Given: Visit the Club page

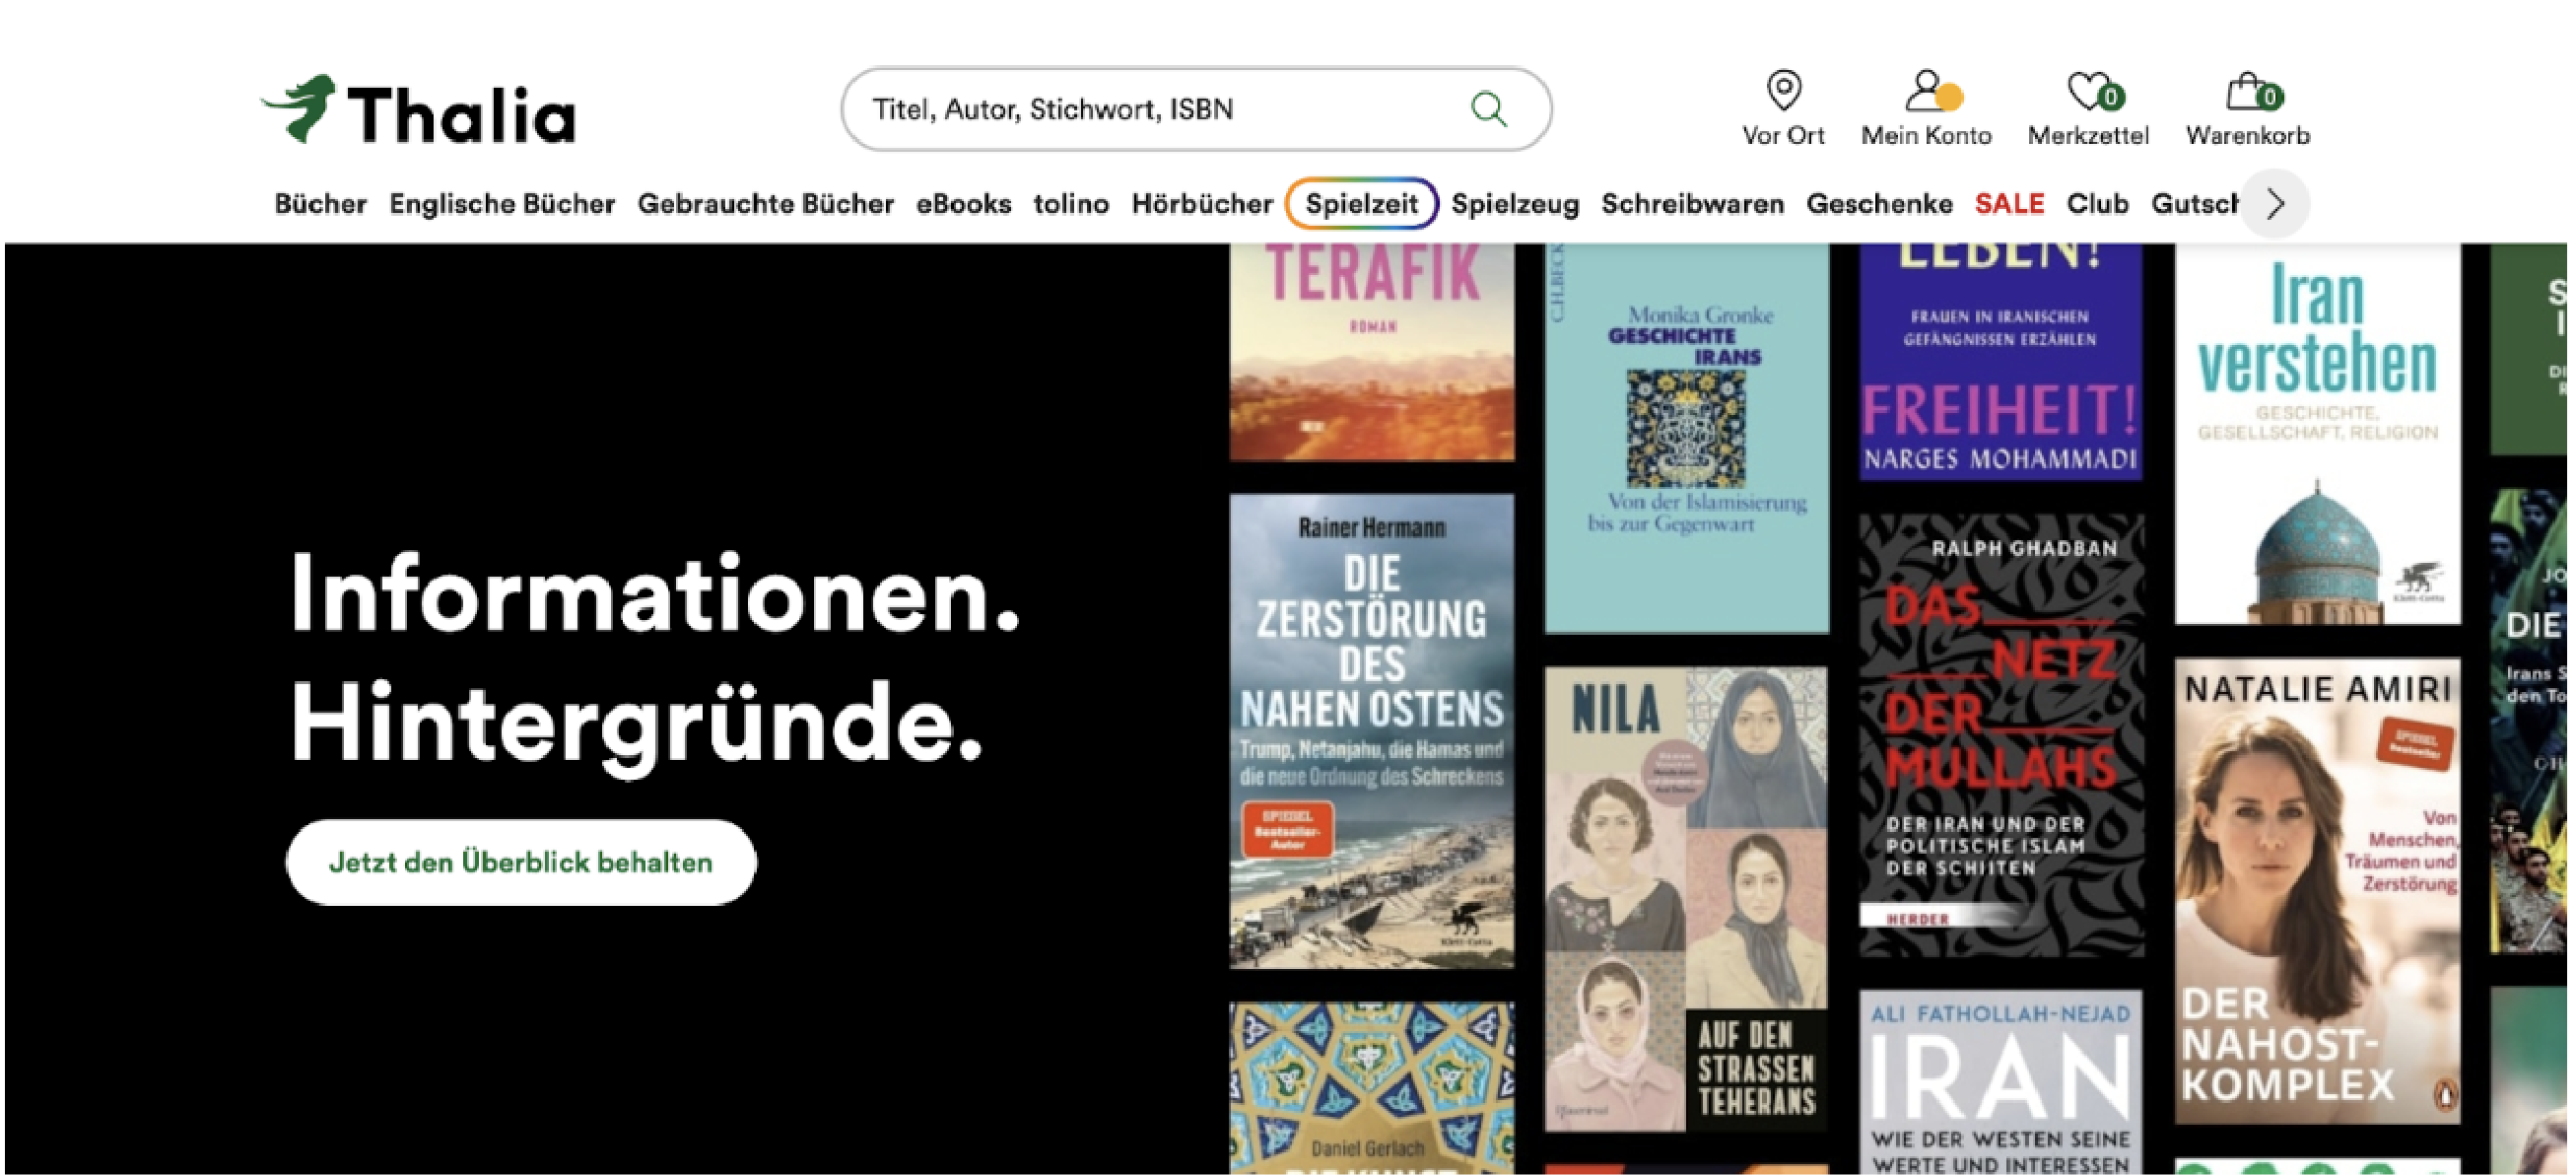Looking at the screenshot, I should pos(2097,203).
